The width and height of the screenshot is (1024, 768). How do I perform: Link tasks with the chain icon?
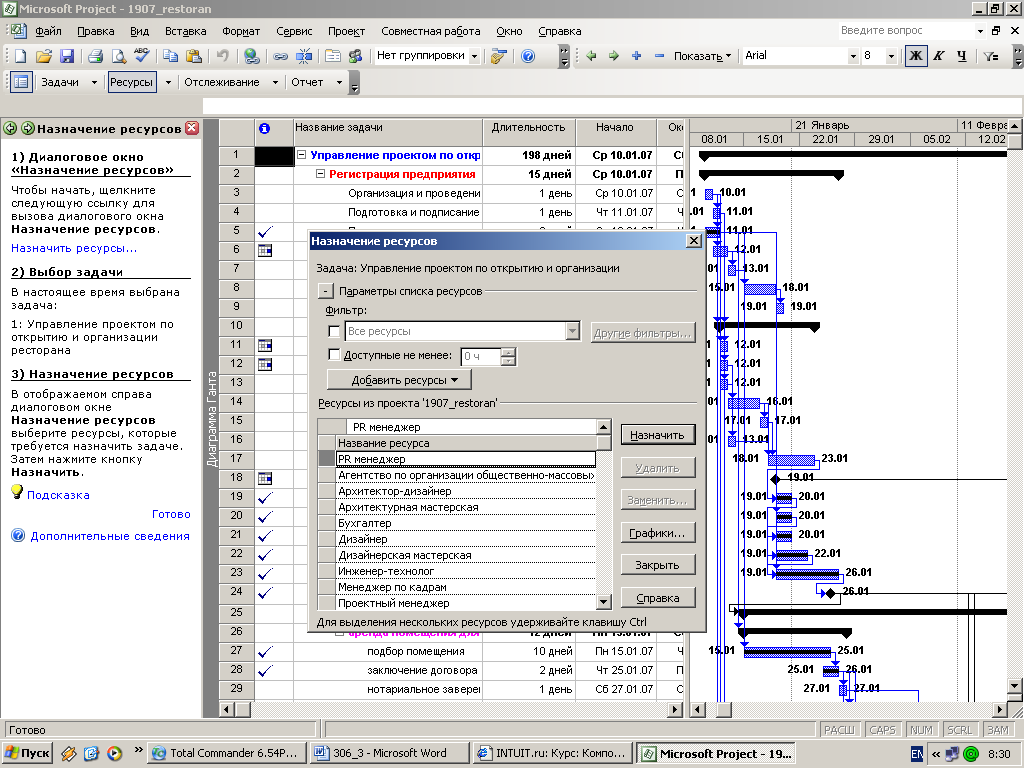tap(281, 56)
